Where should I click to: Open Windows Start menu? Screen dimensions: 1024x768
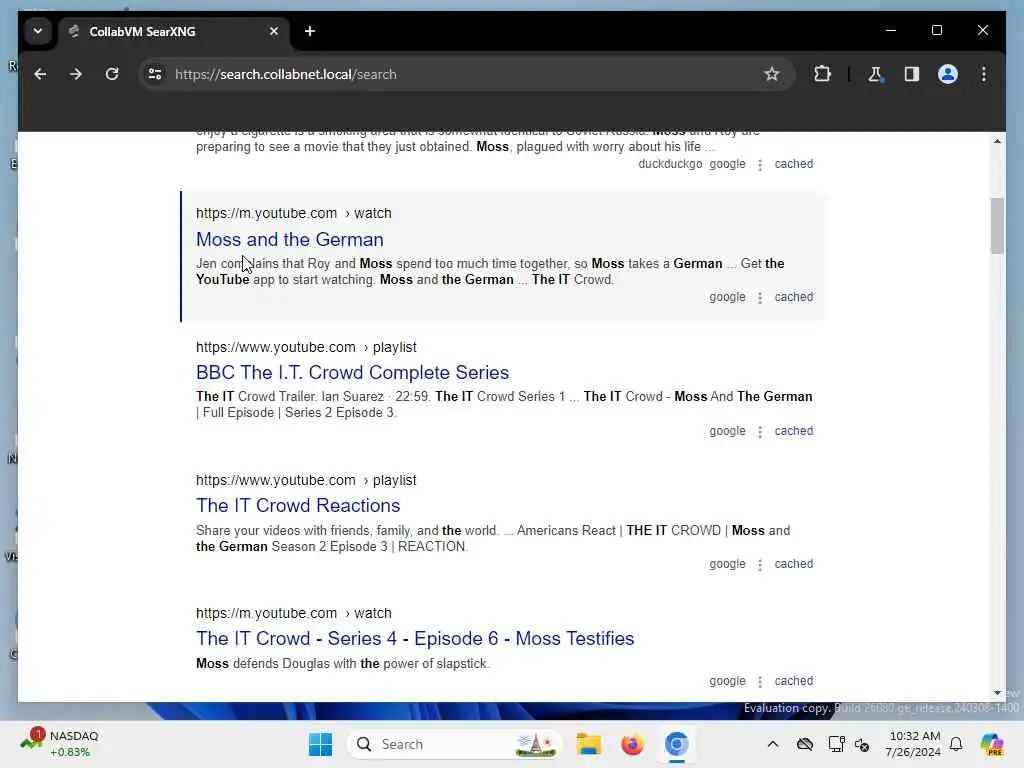[x=320, y=744]
